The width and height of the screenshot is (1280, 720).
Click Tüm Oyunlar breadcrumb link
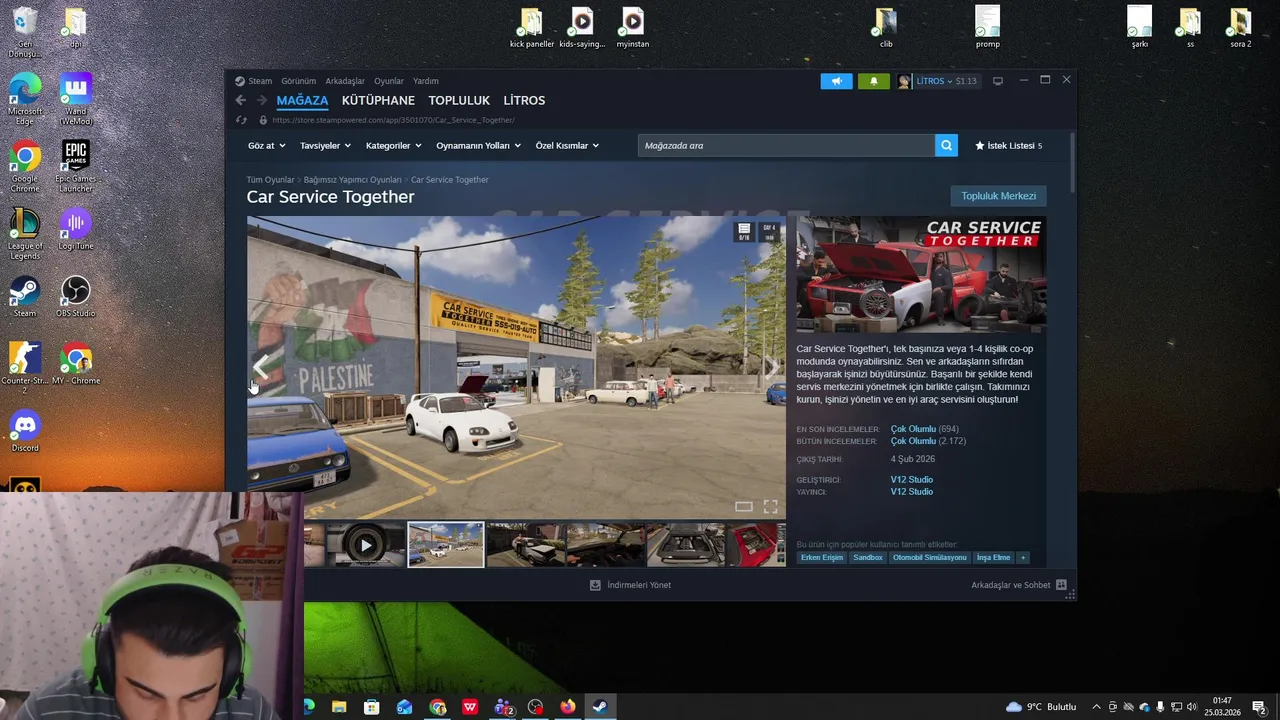click(270, 180)
